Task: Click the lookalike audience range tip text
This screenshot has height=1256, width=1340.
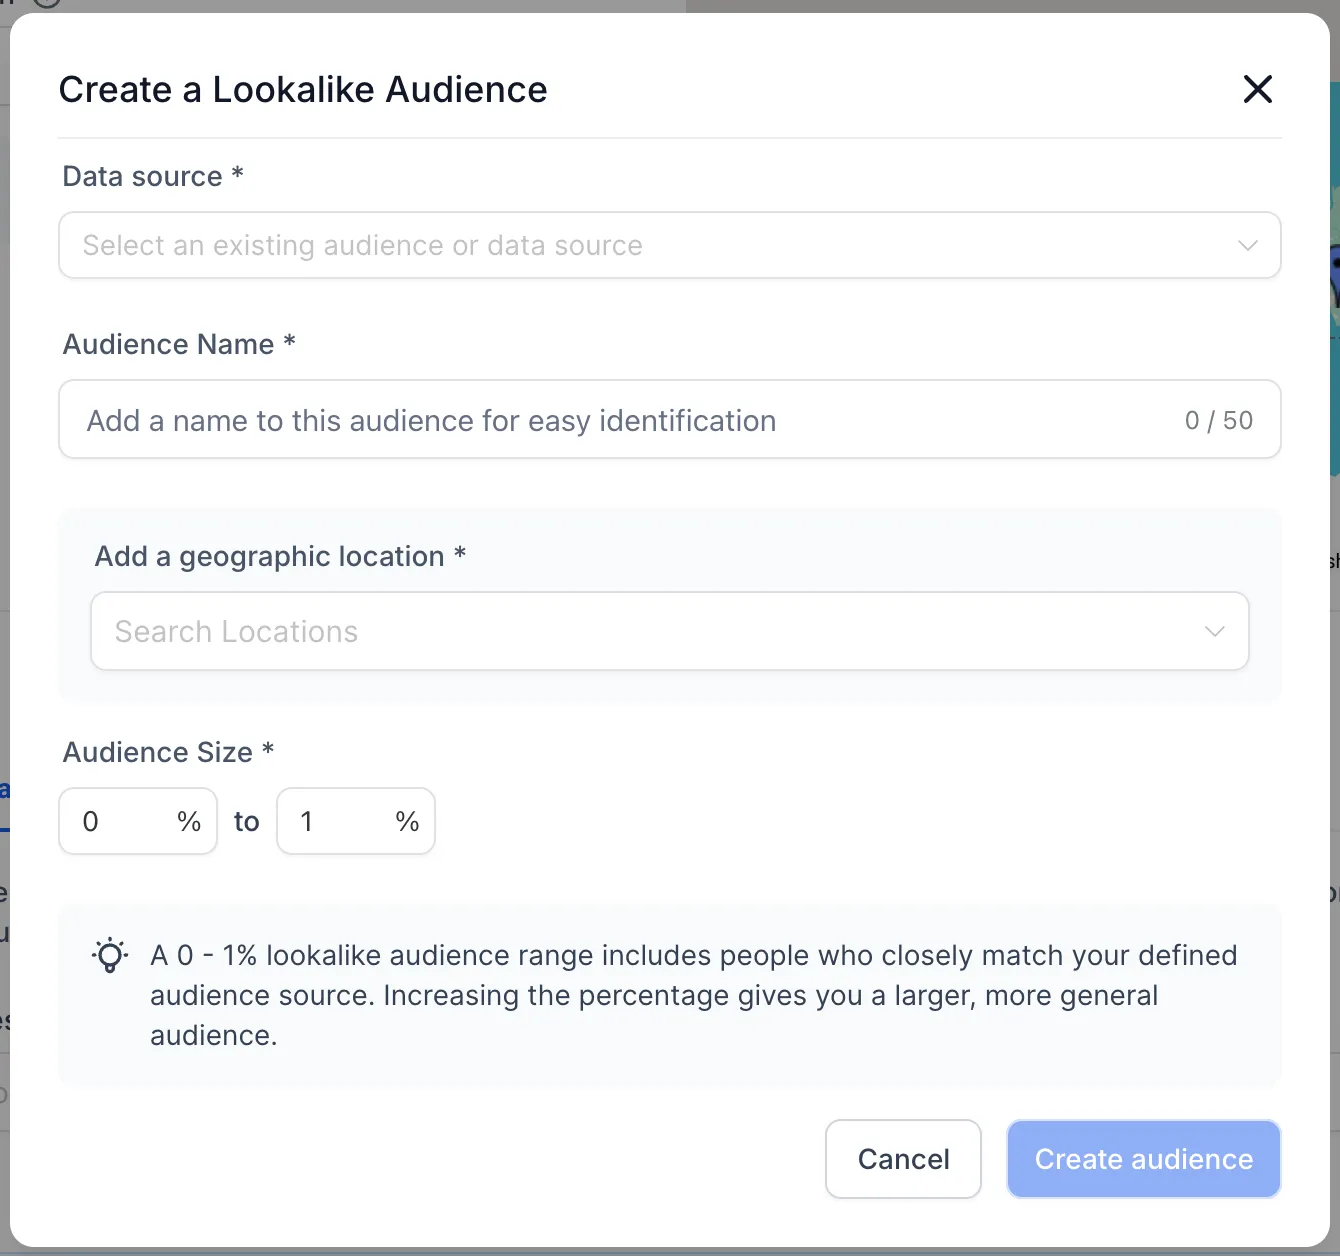Action: [694, 995]
